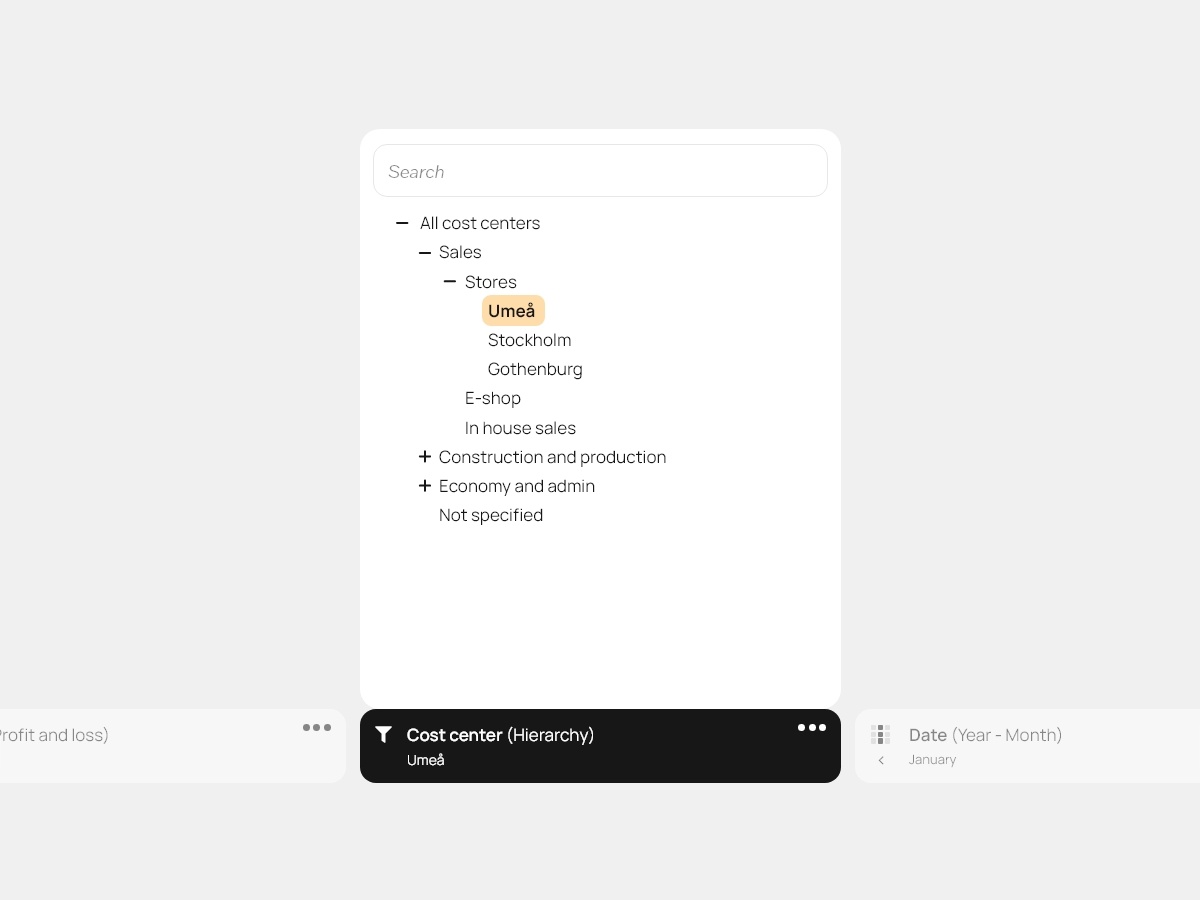
Task: Click the left chevron beside January
Action: 881,760
